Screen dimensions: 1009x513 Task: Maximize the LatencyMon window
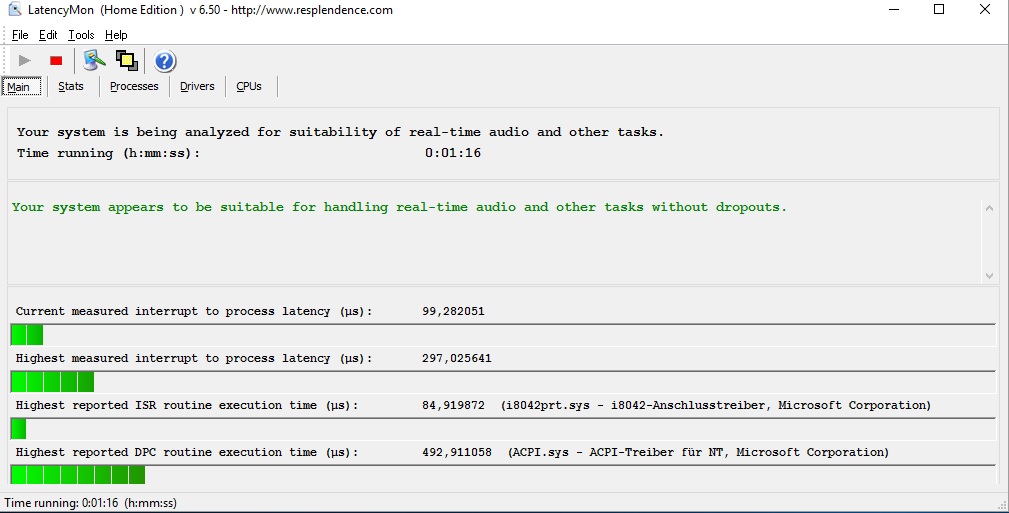(939, 10)
